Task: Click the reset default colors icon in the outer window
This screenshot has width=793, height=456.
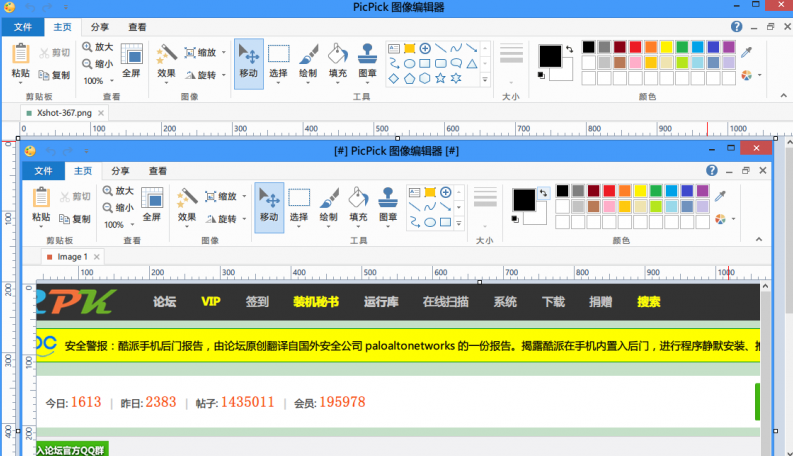Action: (541, 75)
